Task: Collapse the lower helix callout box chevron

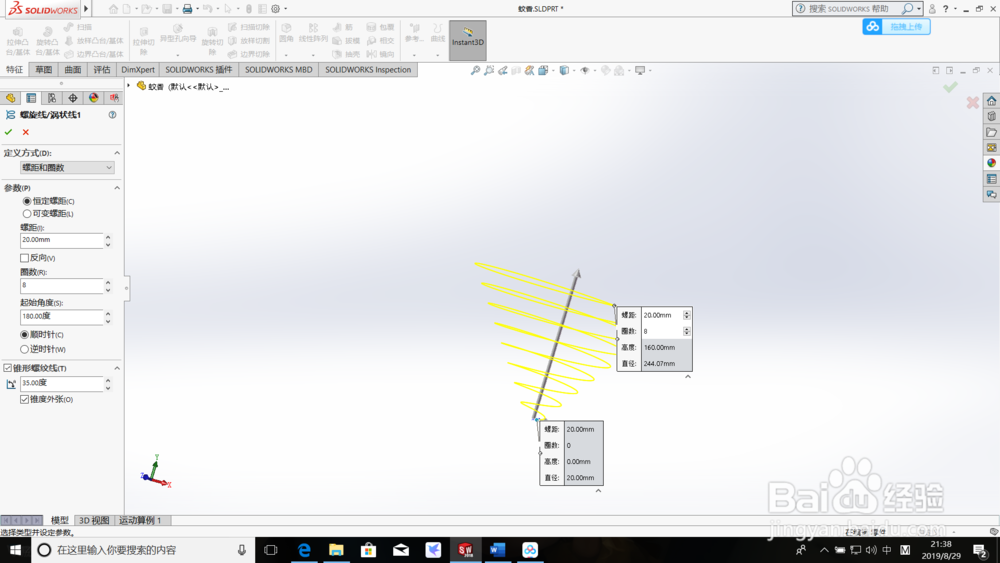Action: 598,491
